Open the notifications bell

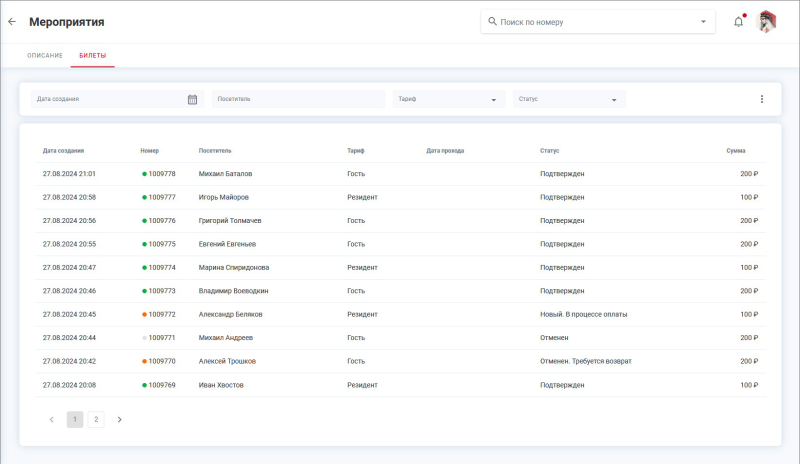coord(738,21)
